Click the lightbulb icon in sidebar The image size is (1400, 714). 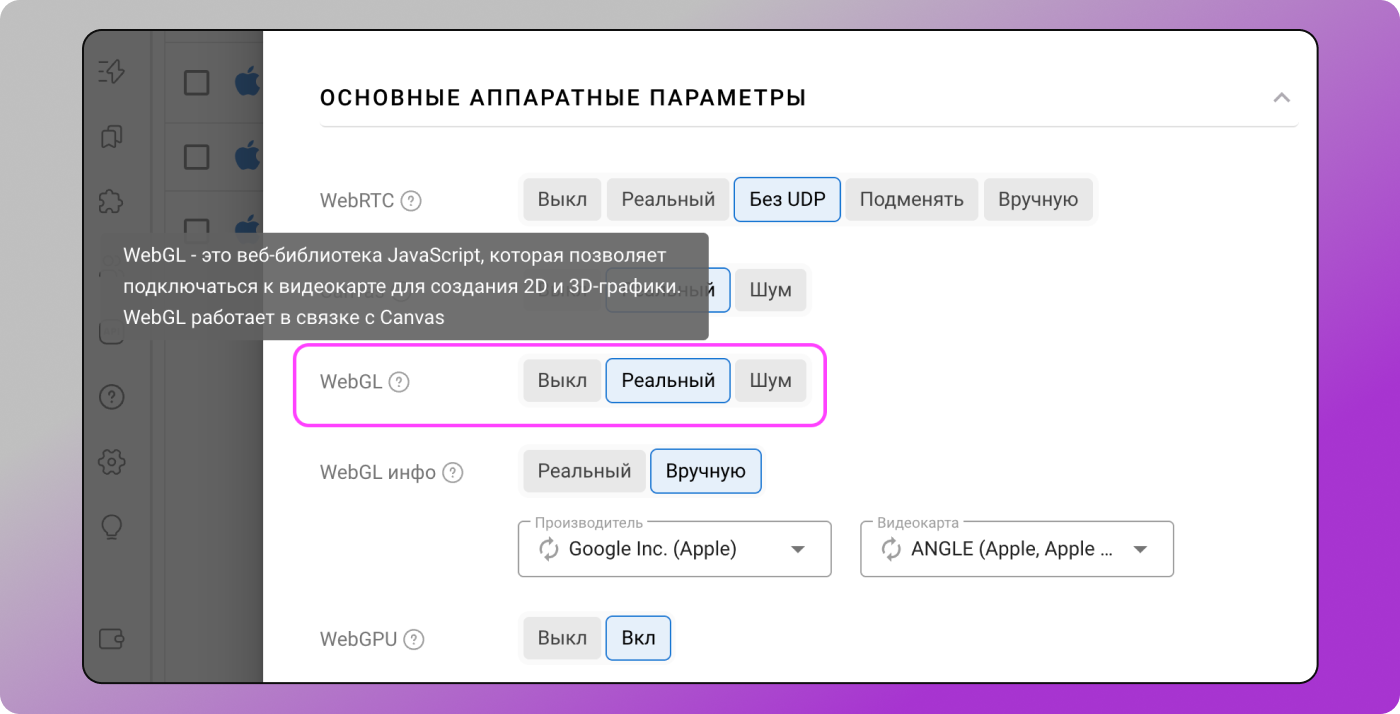[112, 527]
